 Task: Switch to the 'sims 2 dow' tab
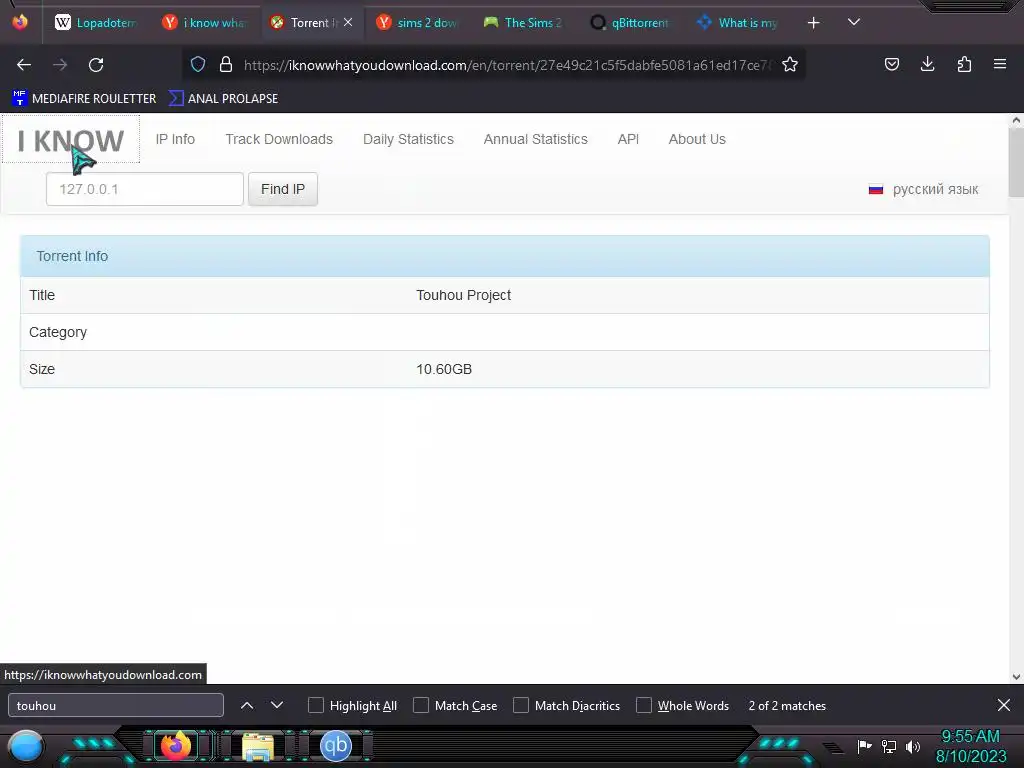pyautogui.click(x=419, y=23)
